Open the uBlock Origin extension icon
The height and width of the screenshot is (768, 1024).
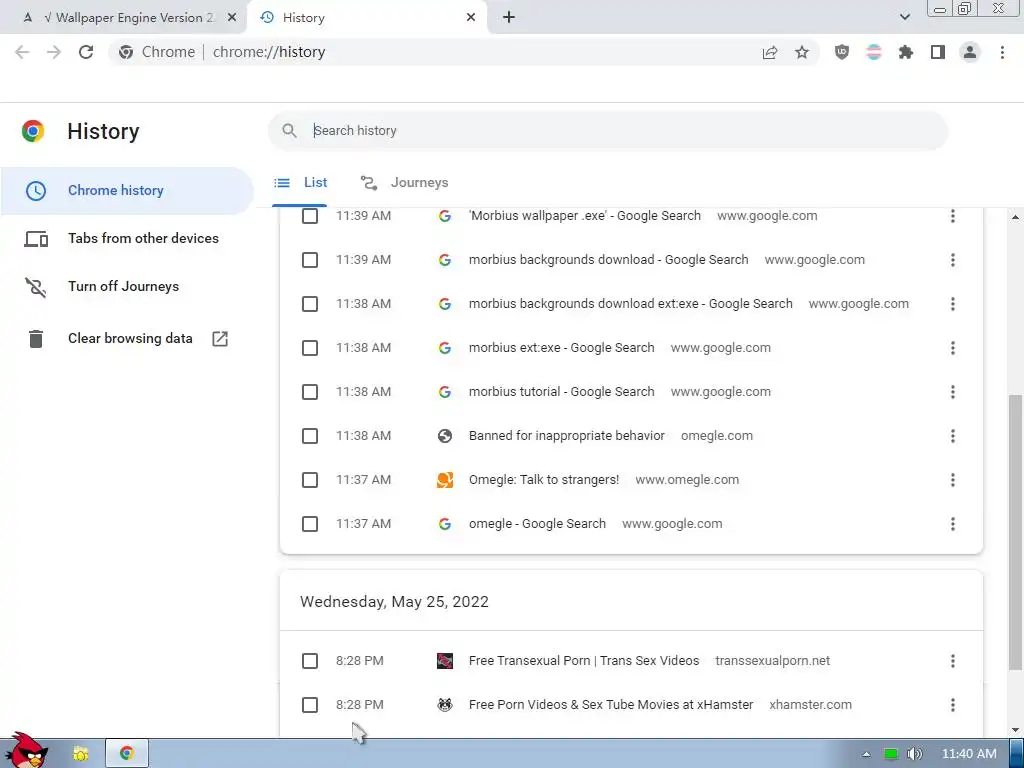coord(842,52)
